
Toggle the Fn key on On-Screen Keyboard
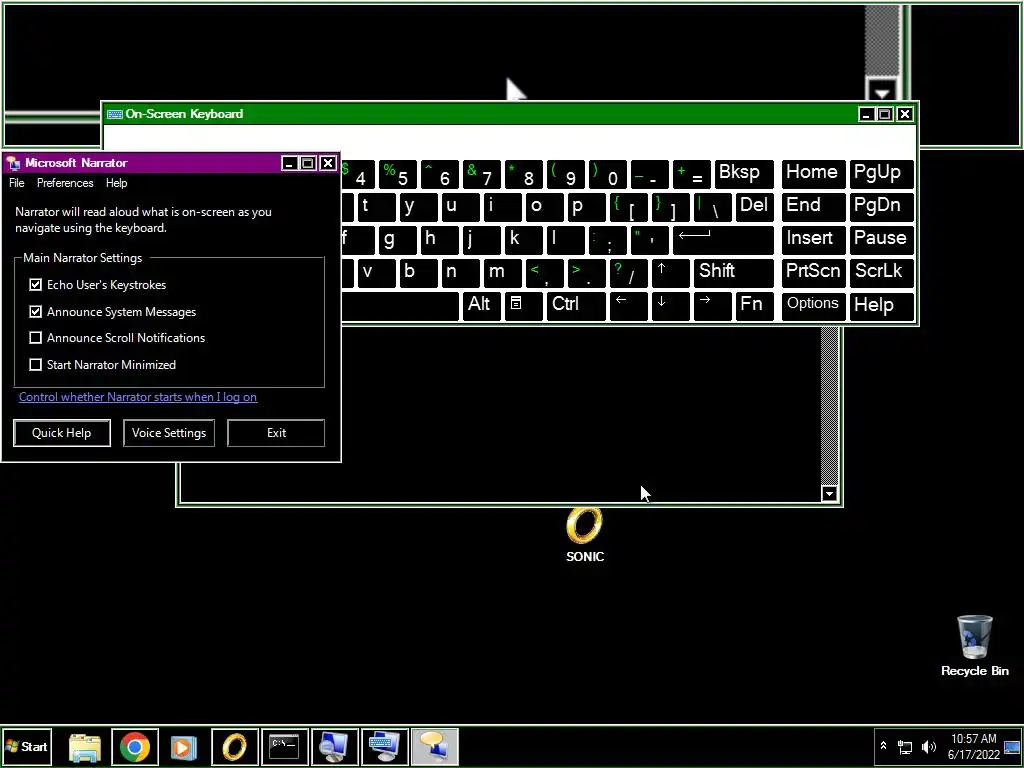point(754,305)
